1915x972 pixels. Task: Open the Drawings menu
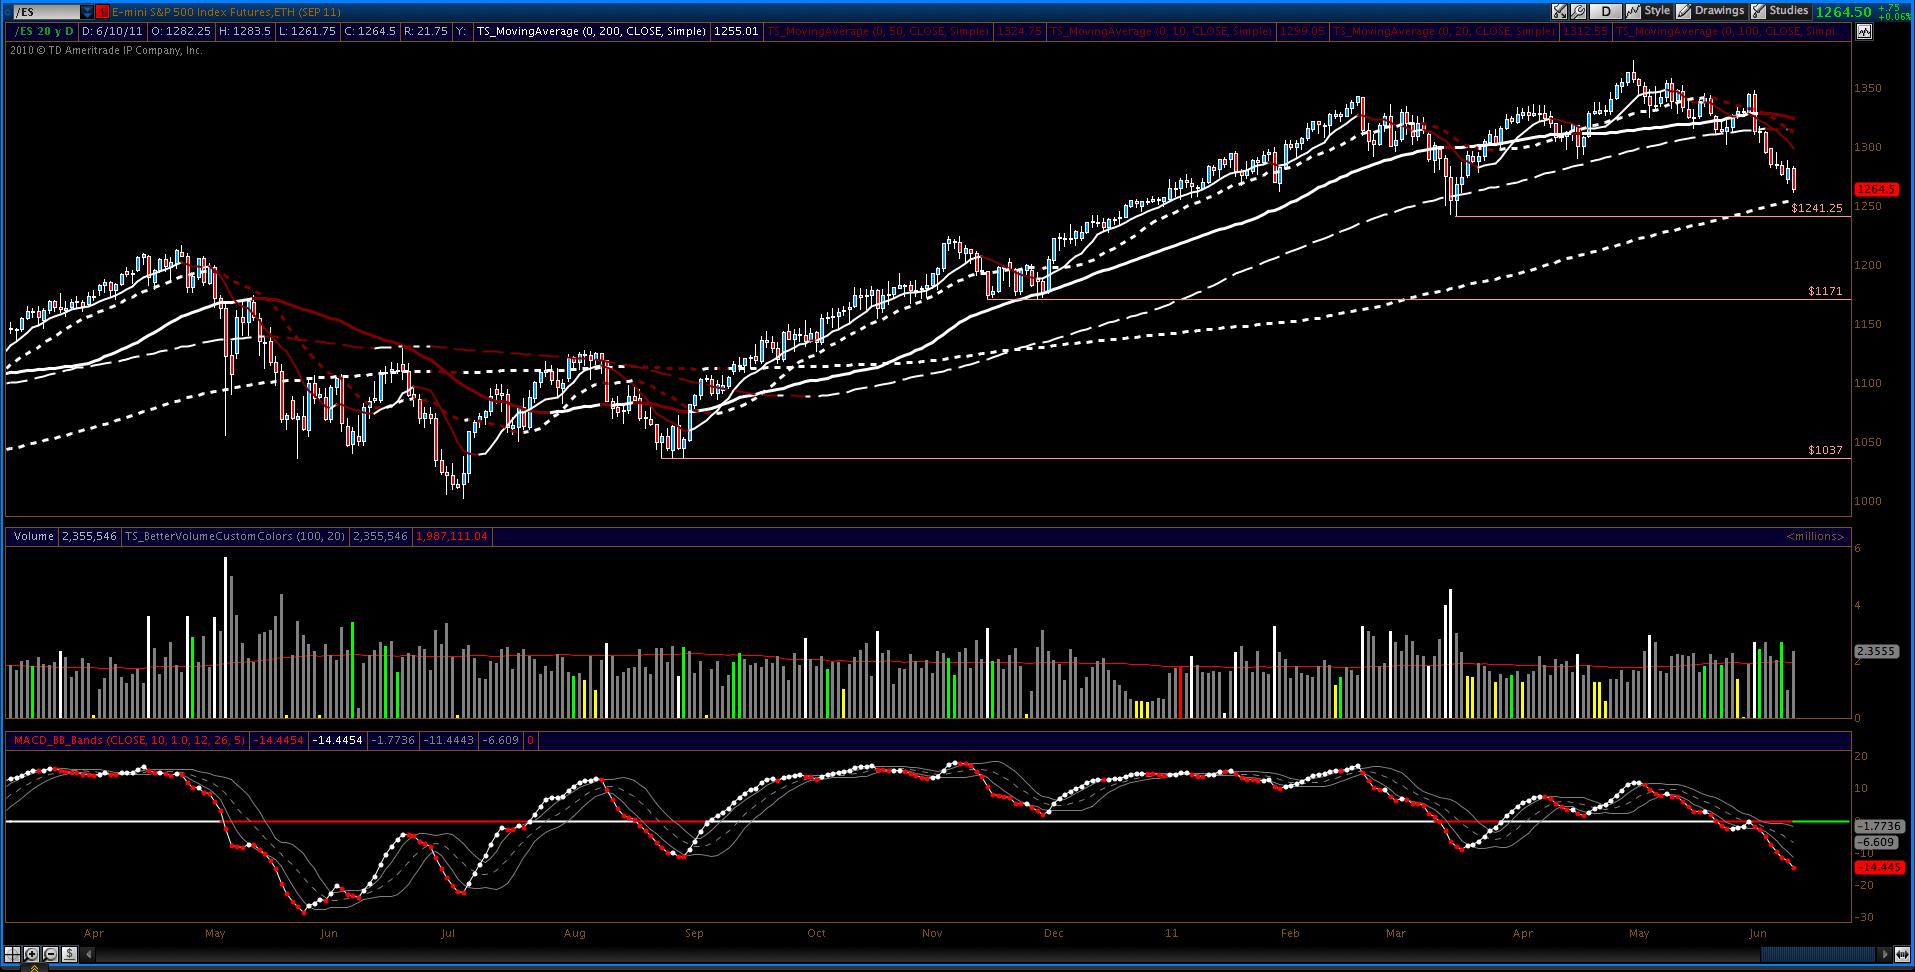coord(1719,11)
